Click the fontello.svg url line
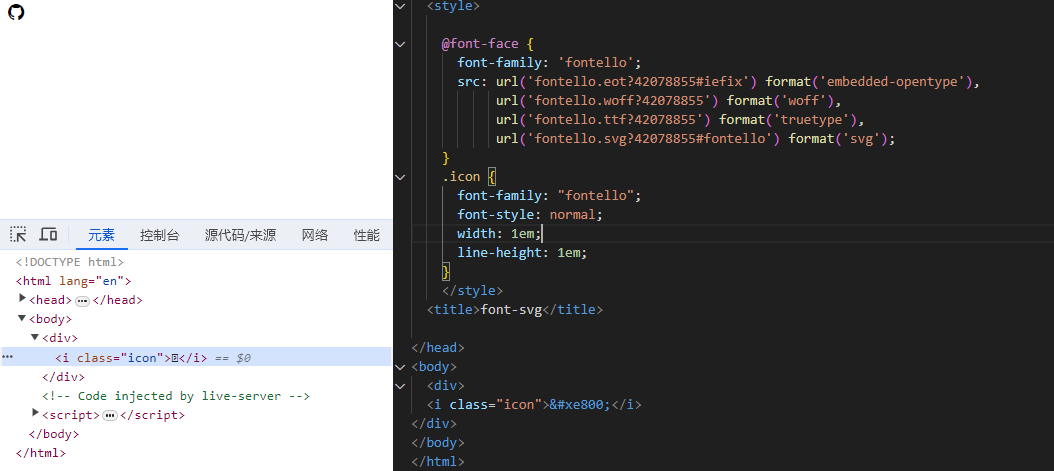The image size is (1054, 471). click(696, 139)
